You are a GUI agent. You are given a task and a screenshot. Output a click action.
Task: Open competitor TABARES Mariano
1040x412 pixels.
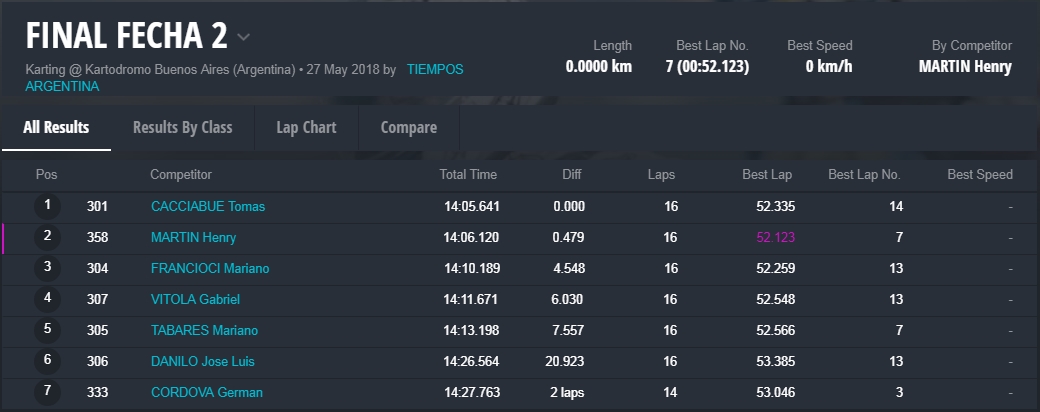point(204,331)
